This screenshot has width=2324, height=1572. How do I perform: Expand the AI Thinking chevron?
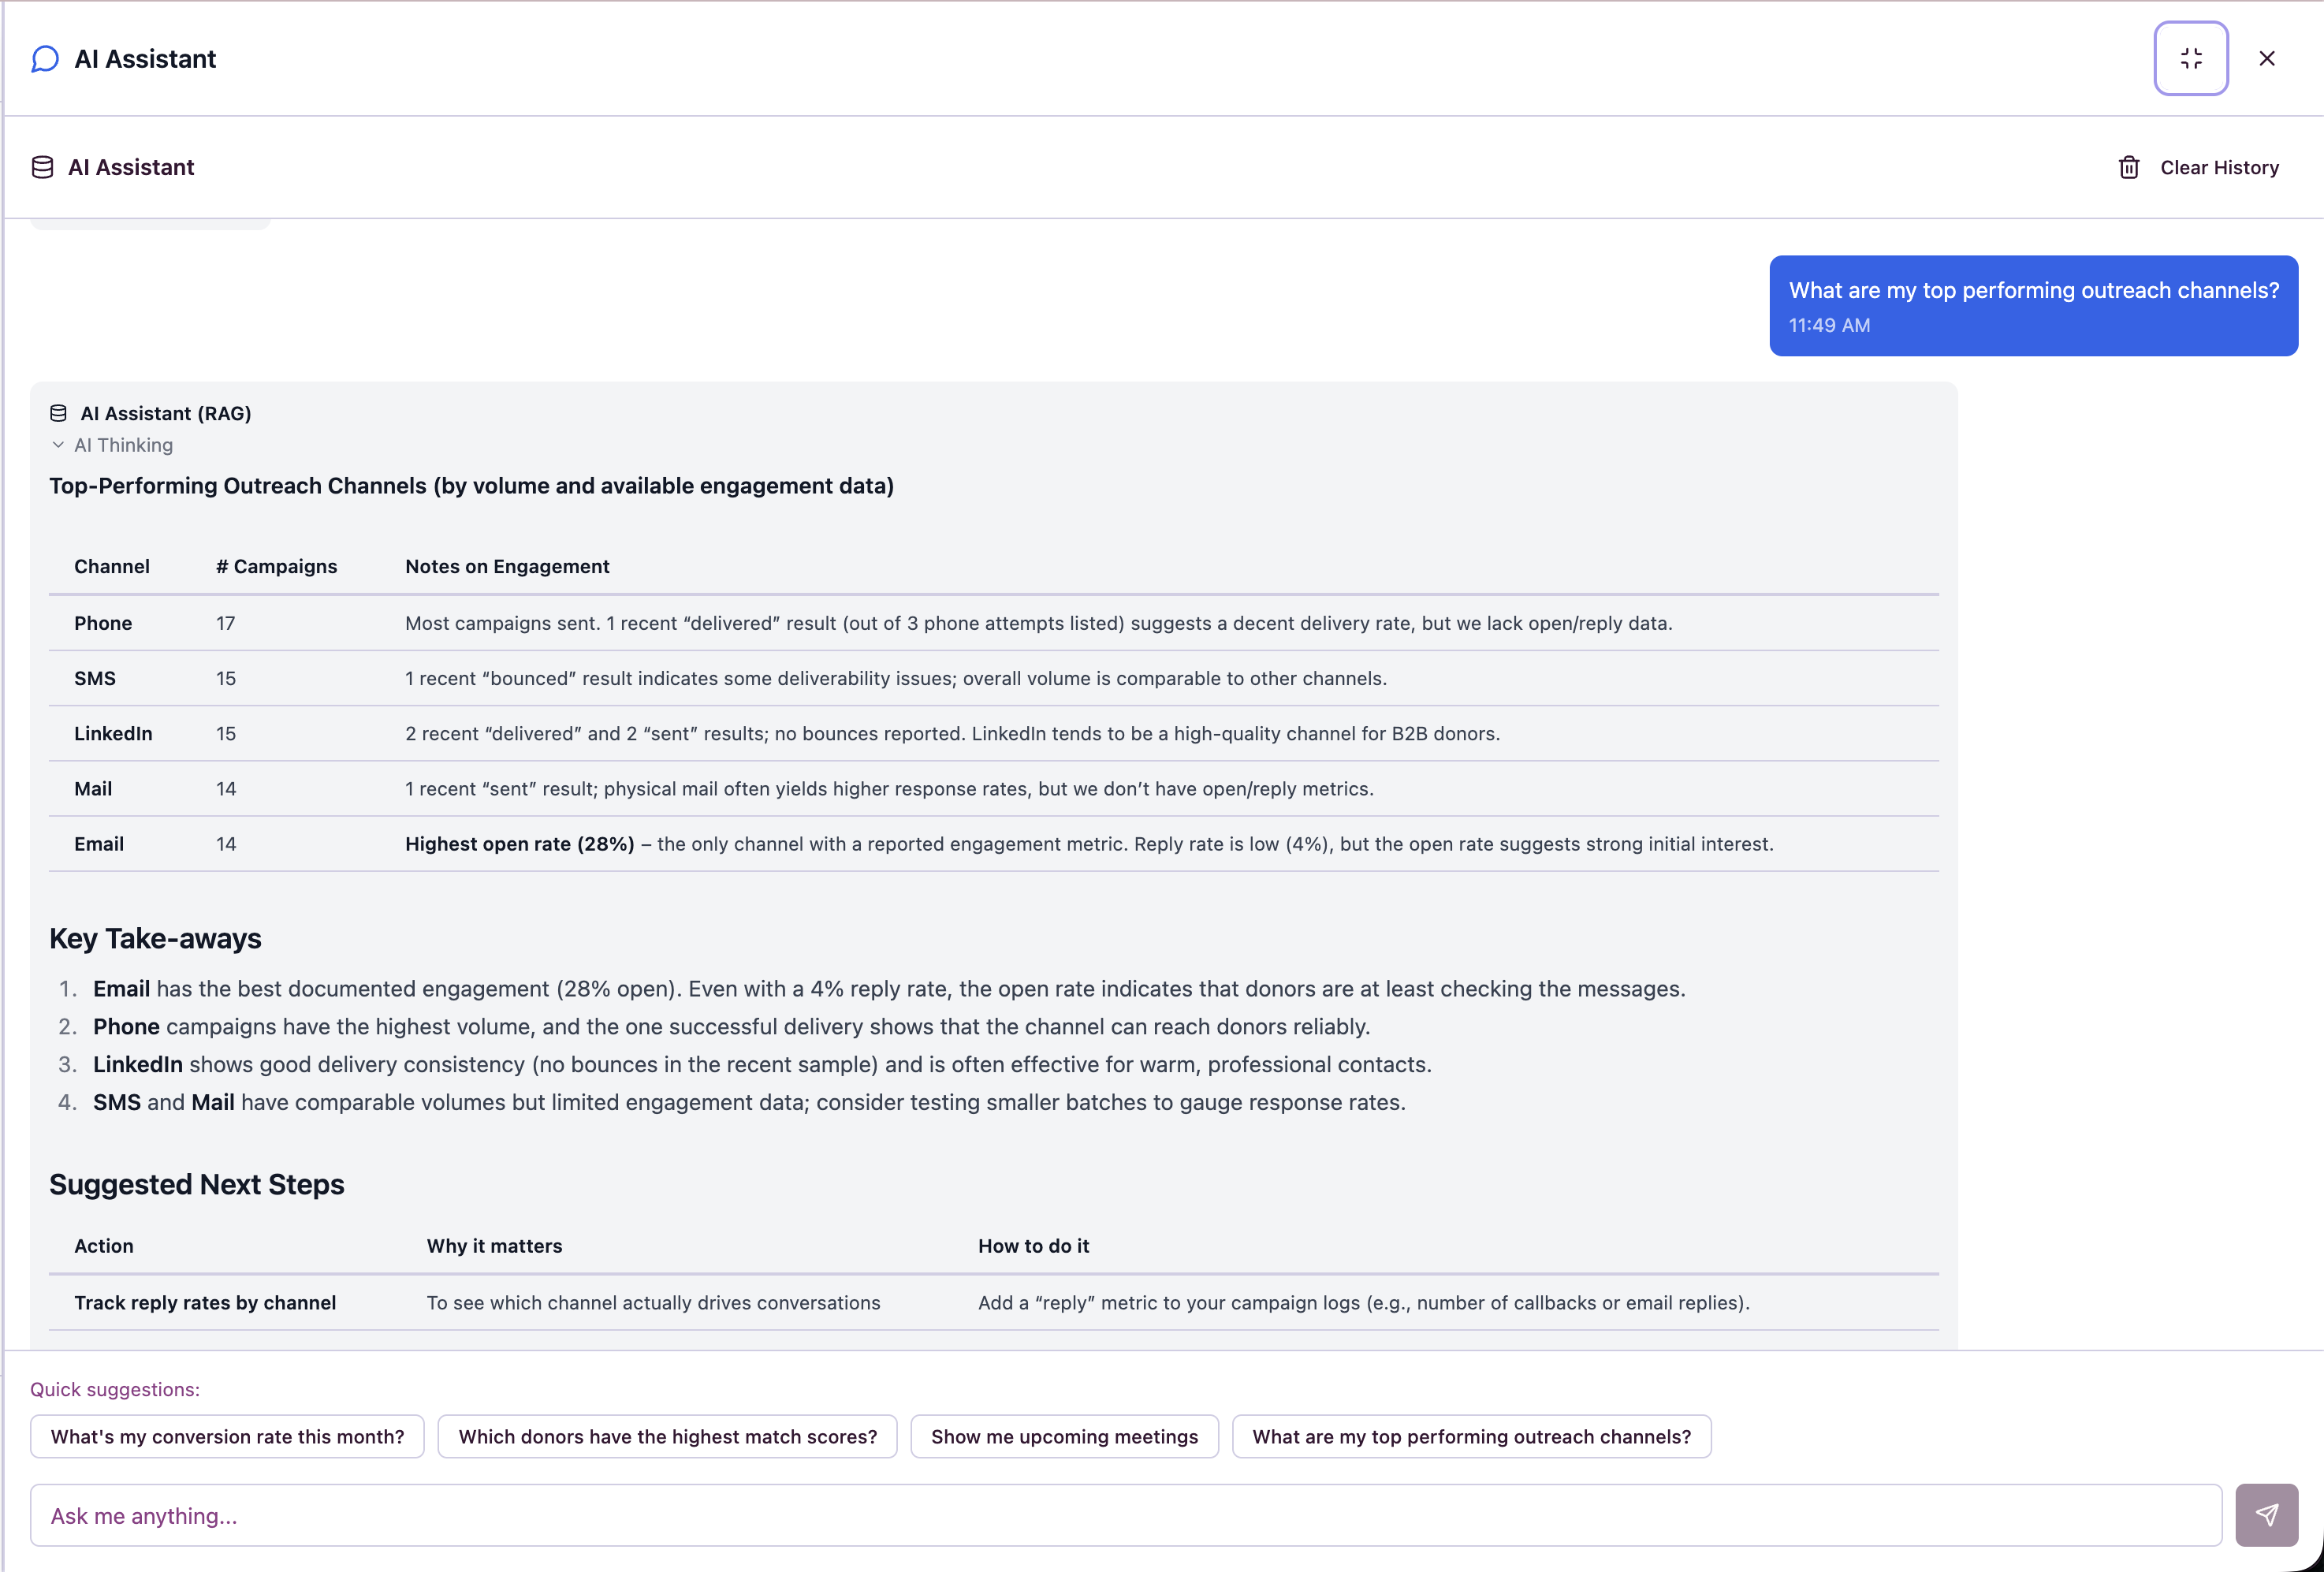(58, 445)
